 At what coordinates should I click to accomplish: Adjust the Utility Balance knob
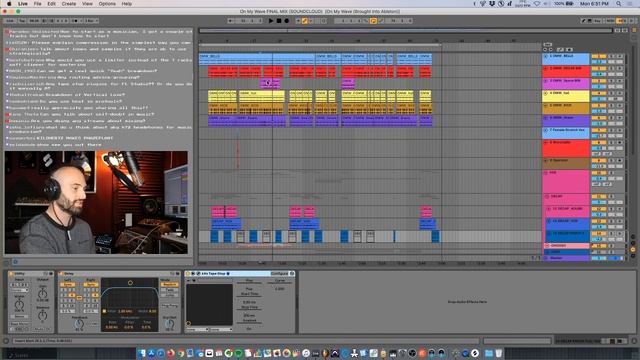point(42,315)
